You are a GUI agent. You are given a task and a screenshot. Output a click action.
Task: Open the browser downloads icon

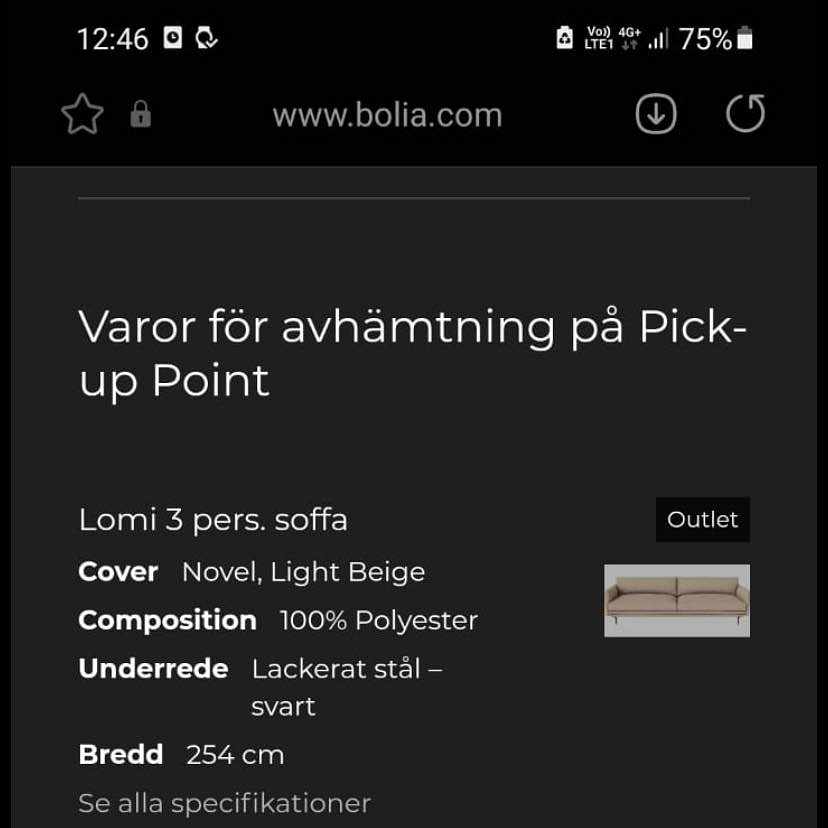tap(656, 114)
